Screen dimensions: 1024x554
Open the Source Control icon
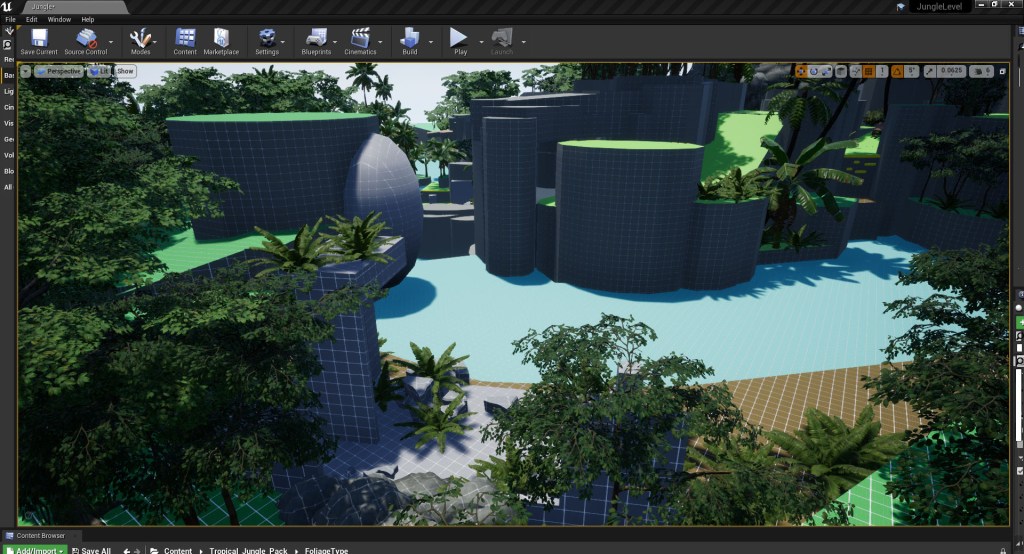pos(86,38)
